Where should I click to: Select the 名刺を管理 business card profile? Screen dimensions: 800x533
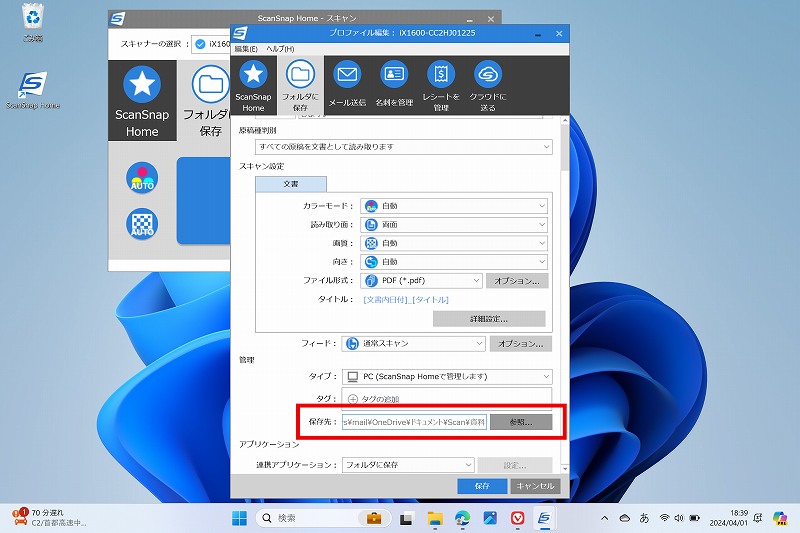[x=394, y=85]
